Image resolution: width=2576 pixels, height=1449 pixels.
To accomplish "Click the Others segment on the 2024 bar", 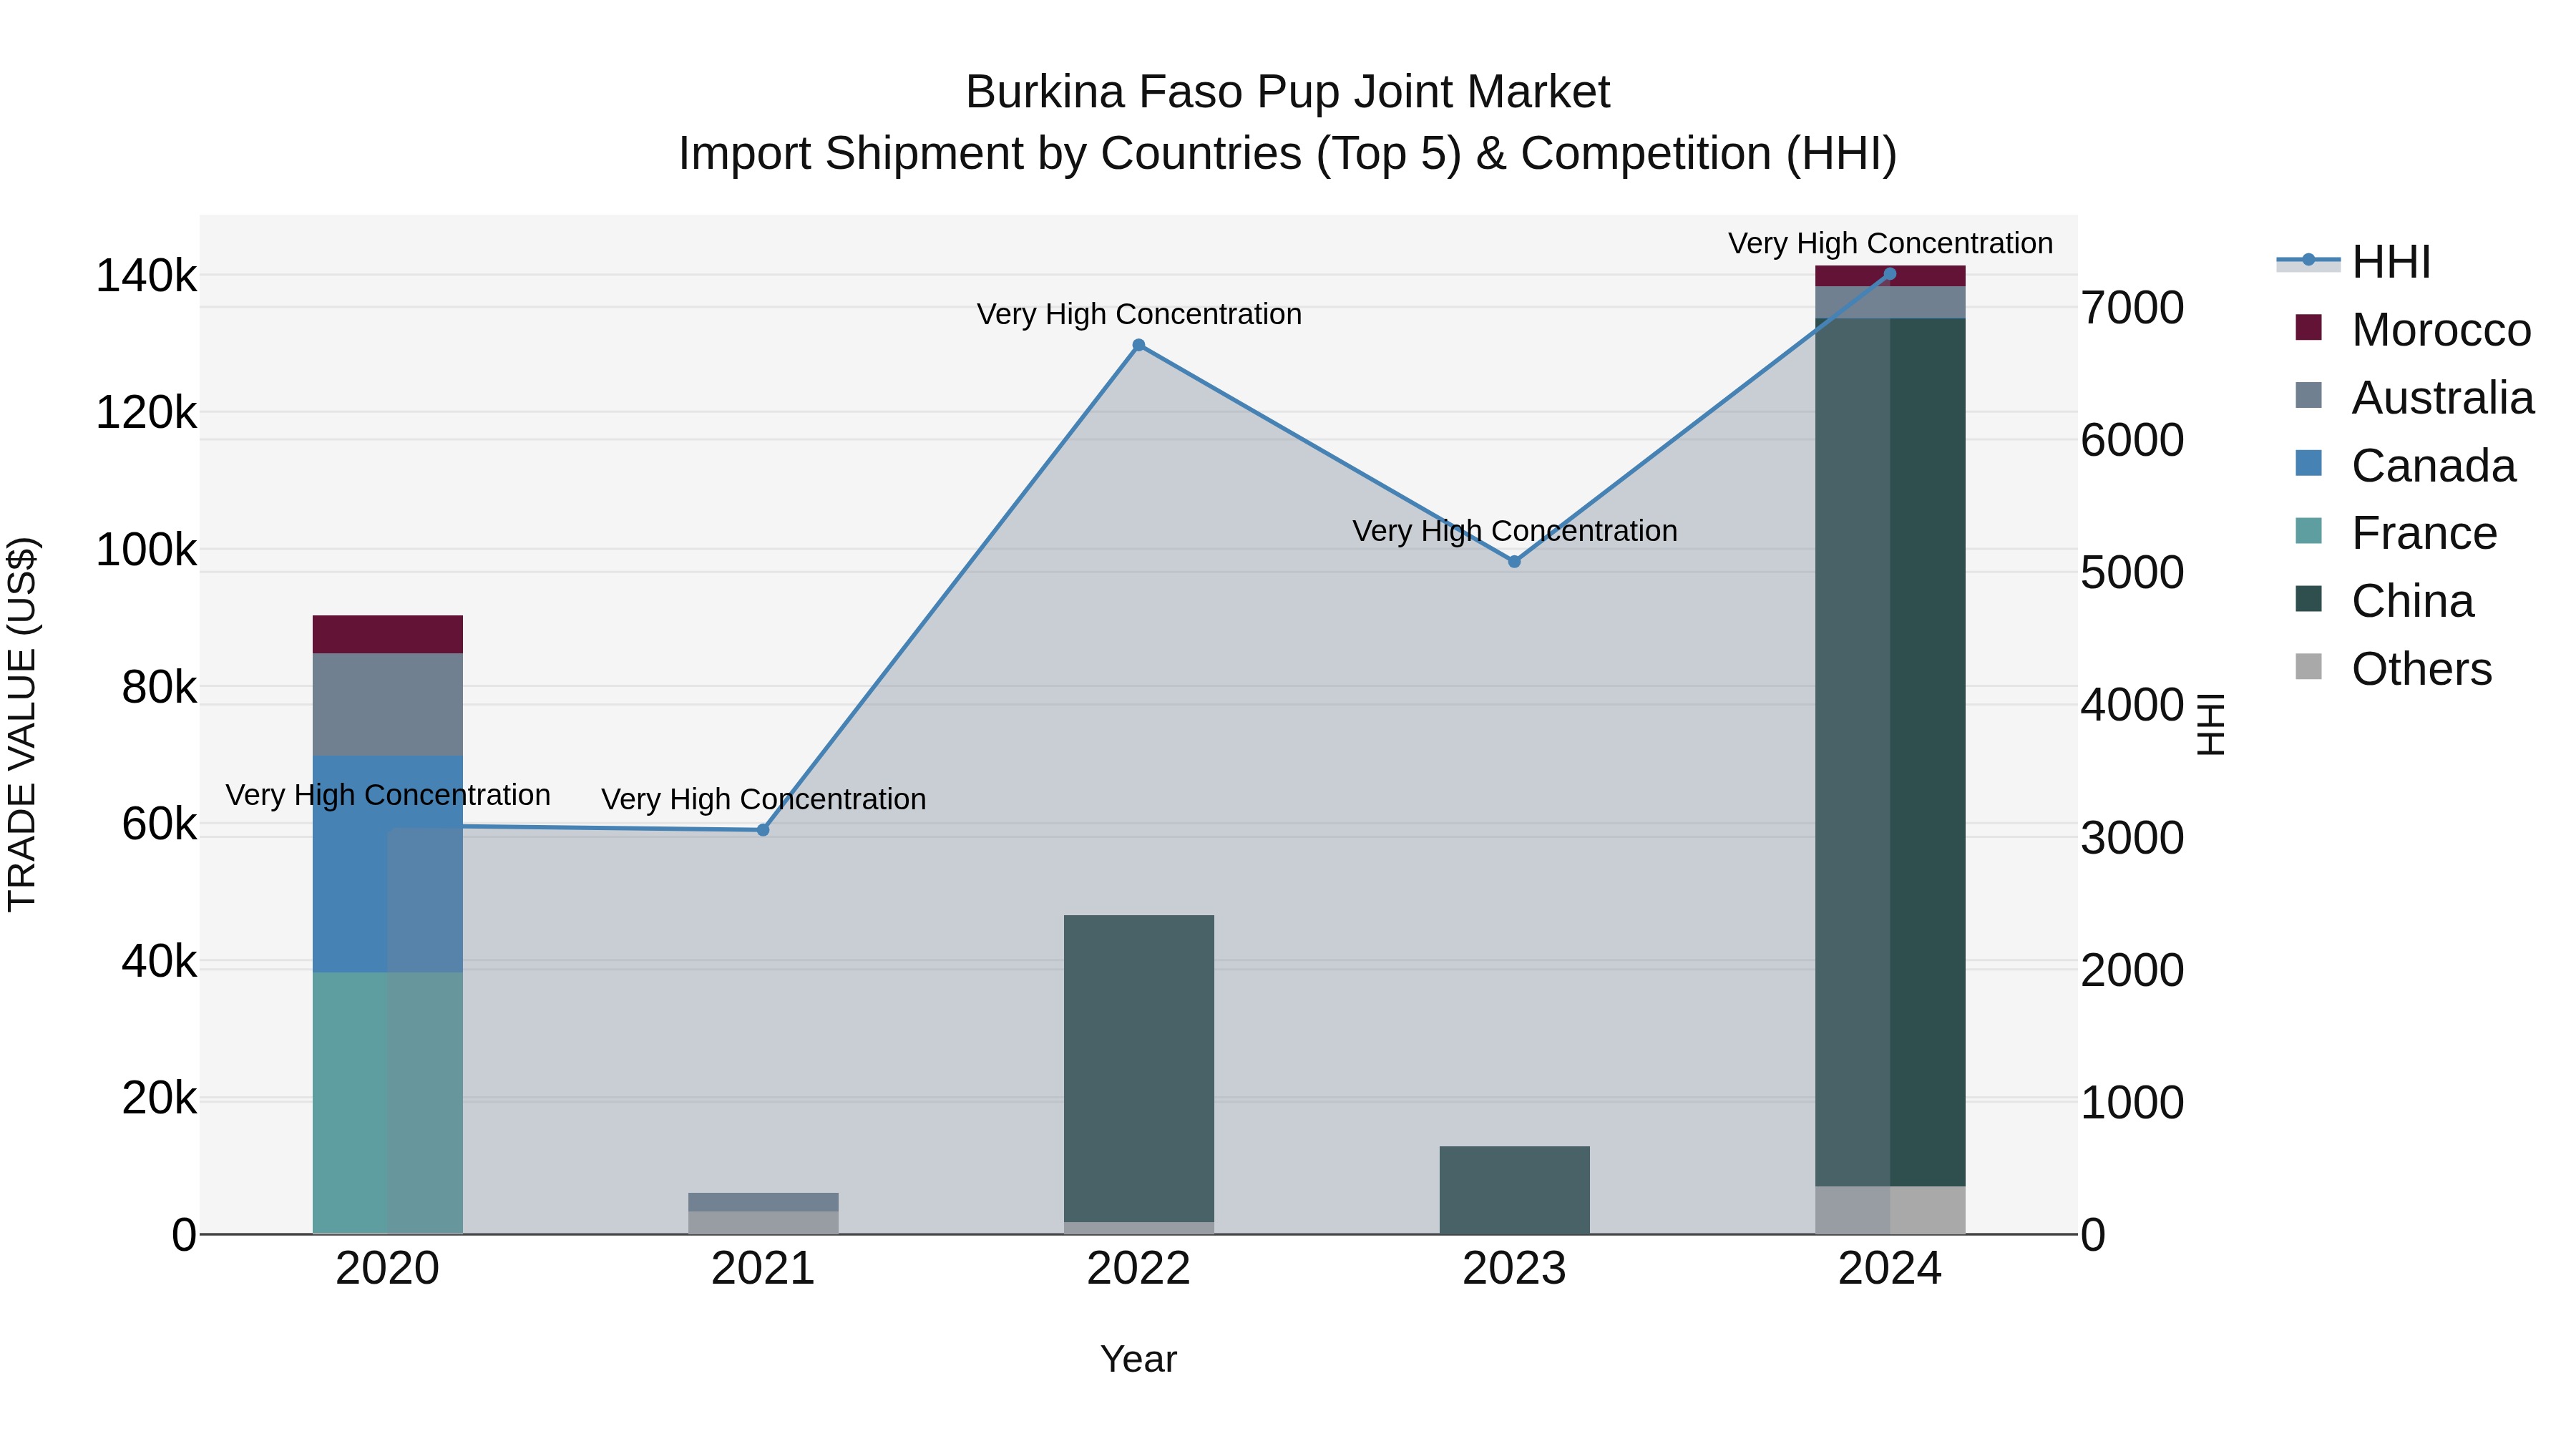I will click(x=1890, y=1210).
